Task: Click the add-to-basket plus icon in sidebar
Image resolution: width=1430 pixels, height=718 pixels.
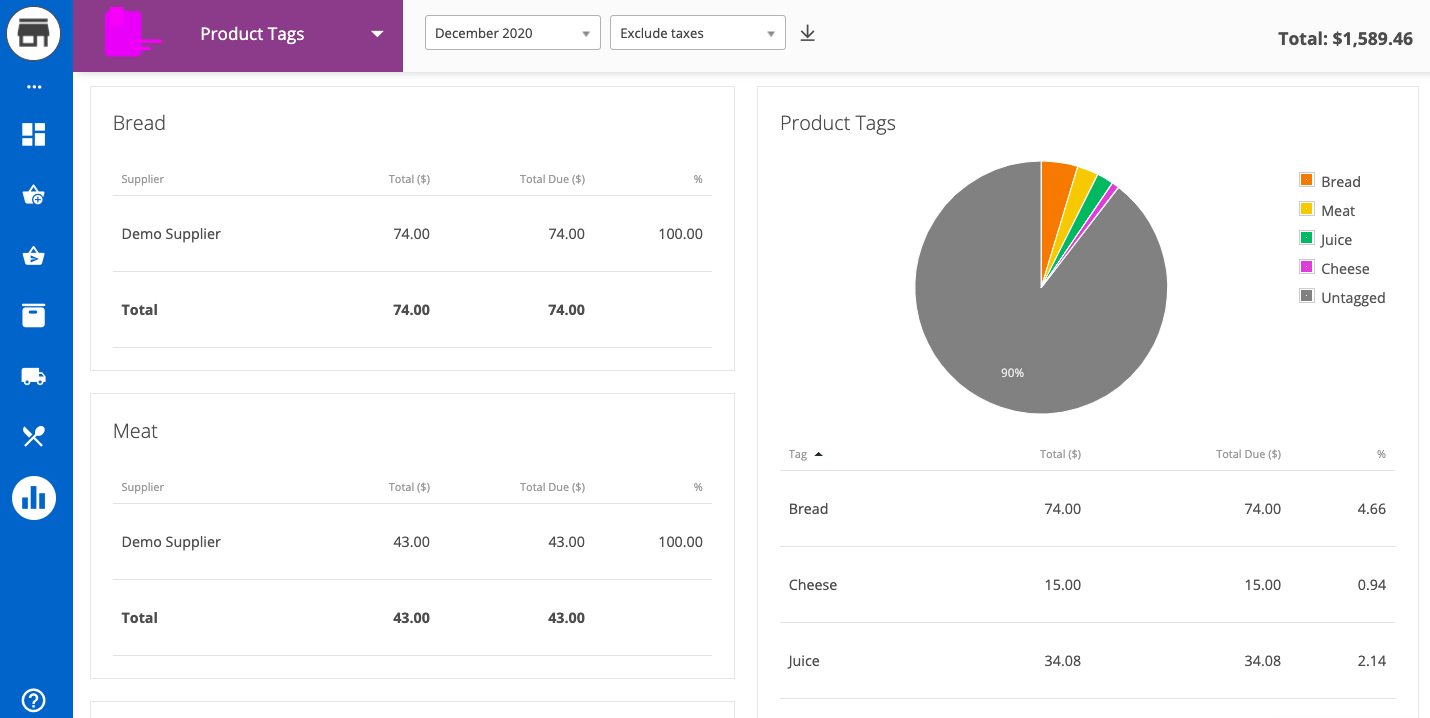Action: coord(34,195)
